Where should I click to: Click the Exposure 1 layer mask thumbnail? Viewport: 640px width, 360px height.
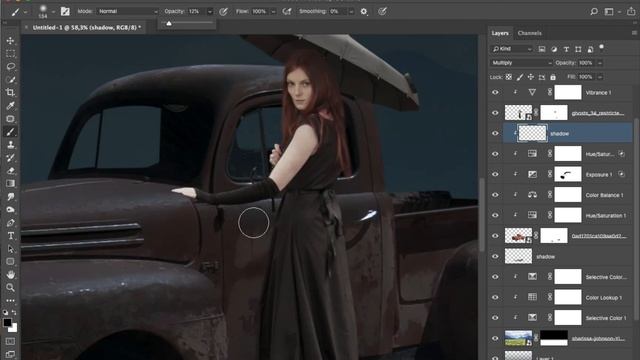coord(567,174)
